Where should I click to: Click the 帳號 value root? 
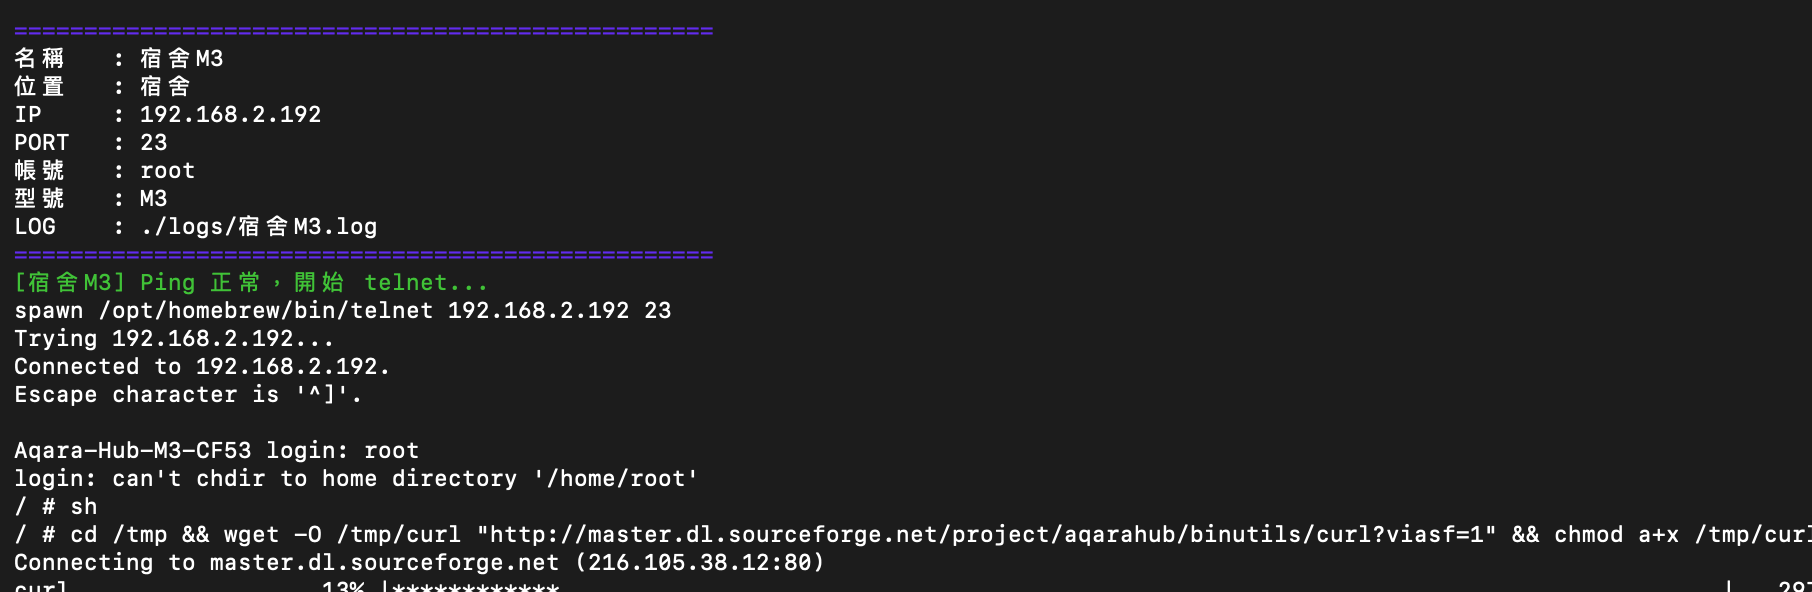click(x=167, y=171)
